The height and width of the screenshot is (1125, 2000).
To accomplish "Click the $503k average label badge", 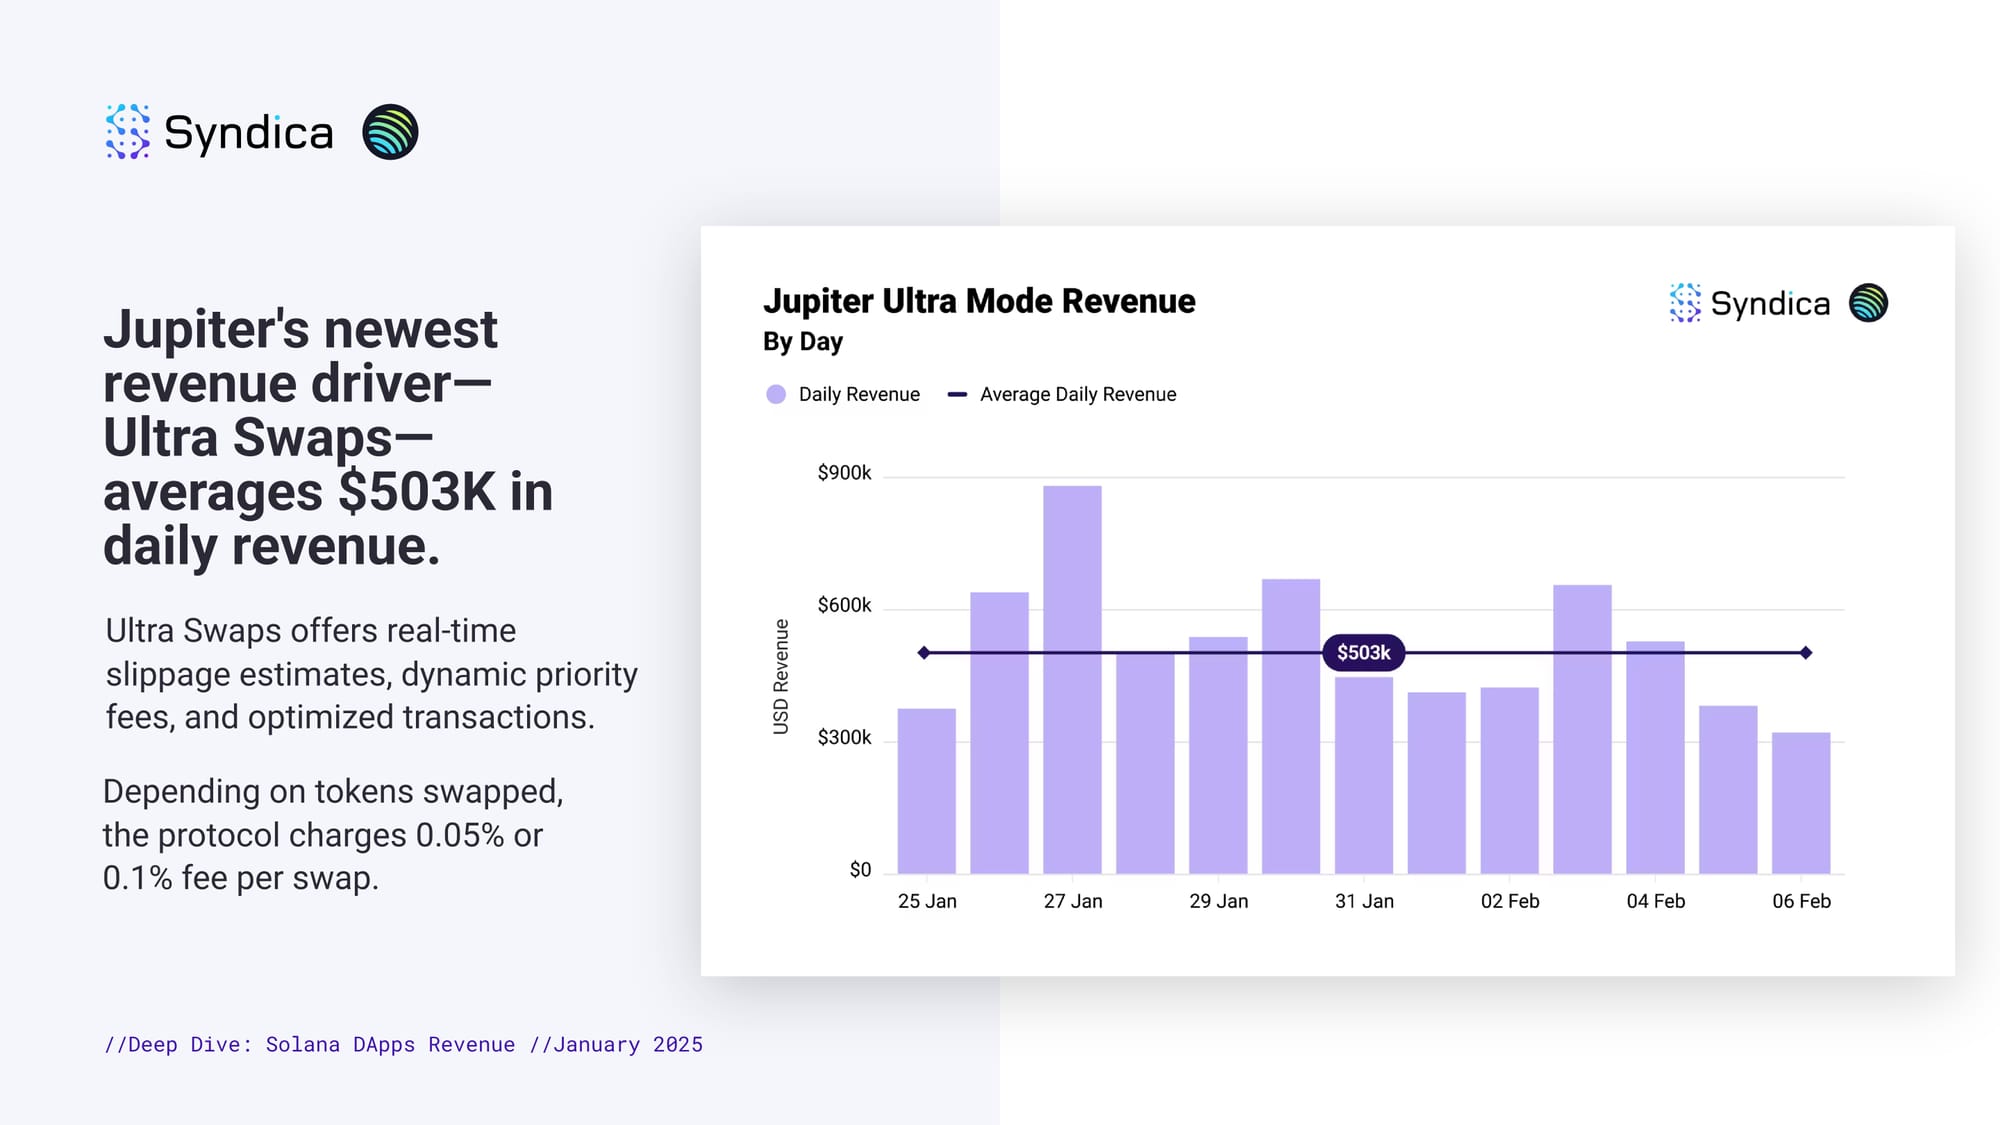I will (1363, 653).
